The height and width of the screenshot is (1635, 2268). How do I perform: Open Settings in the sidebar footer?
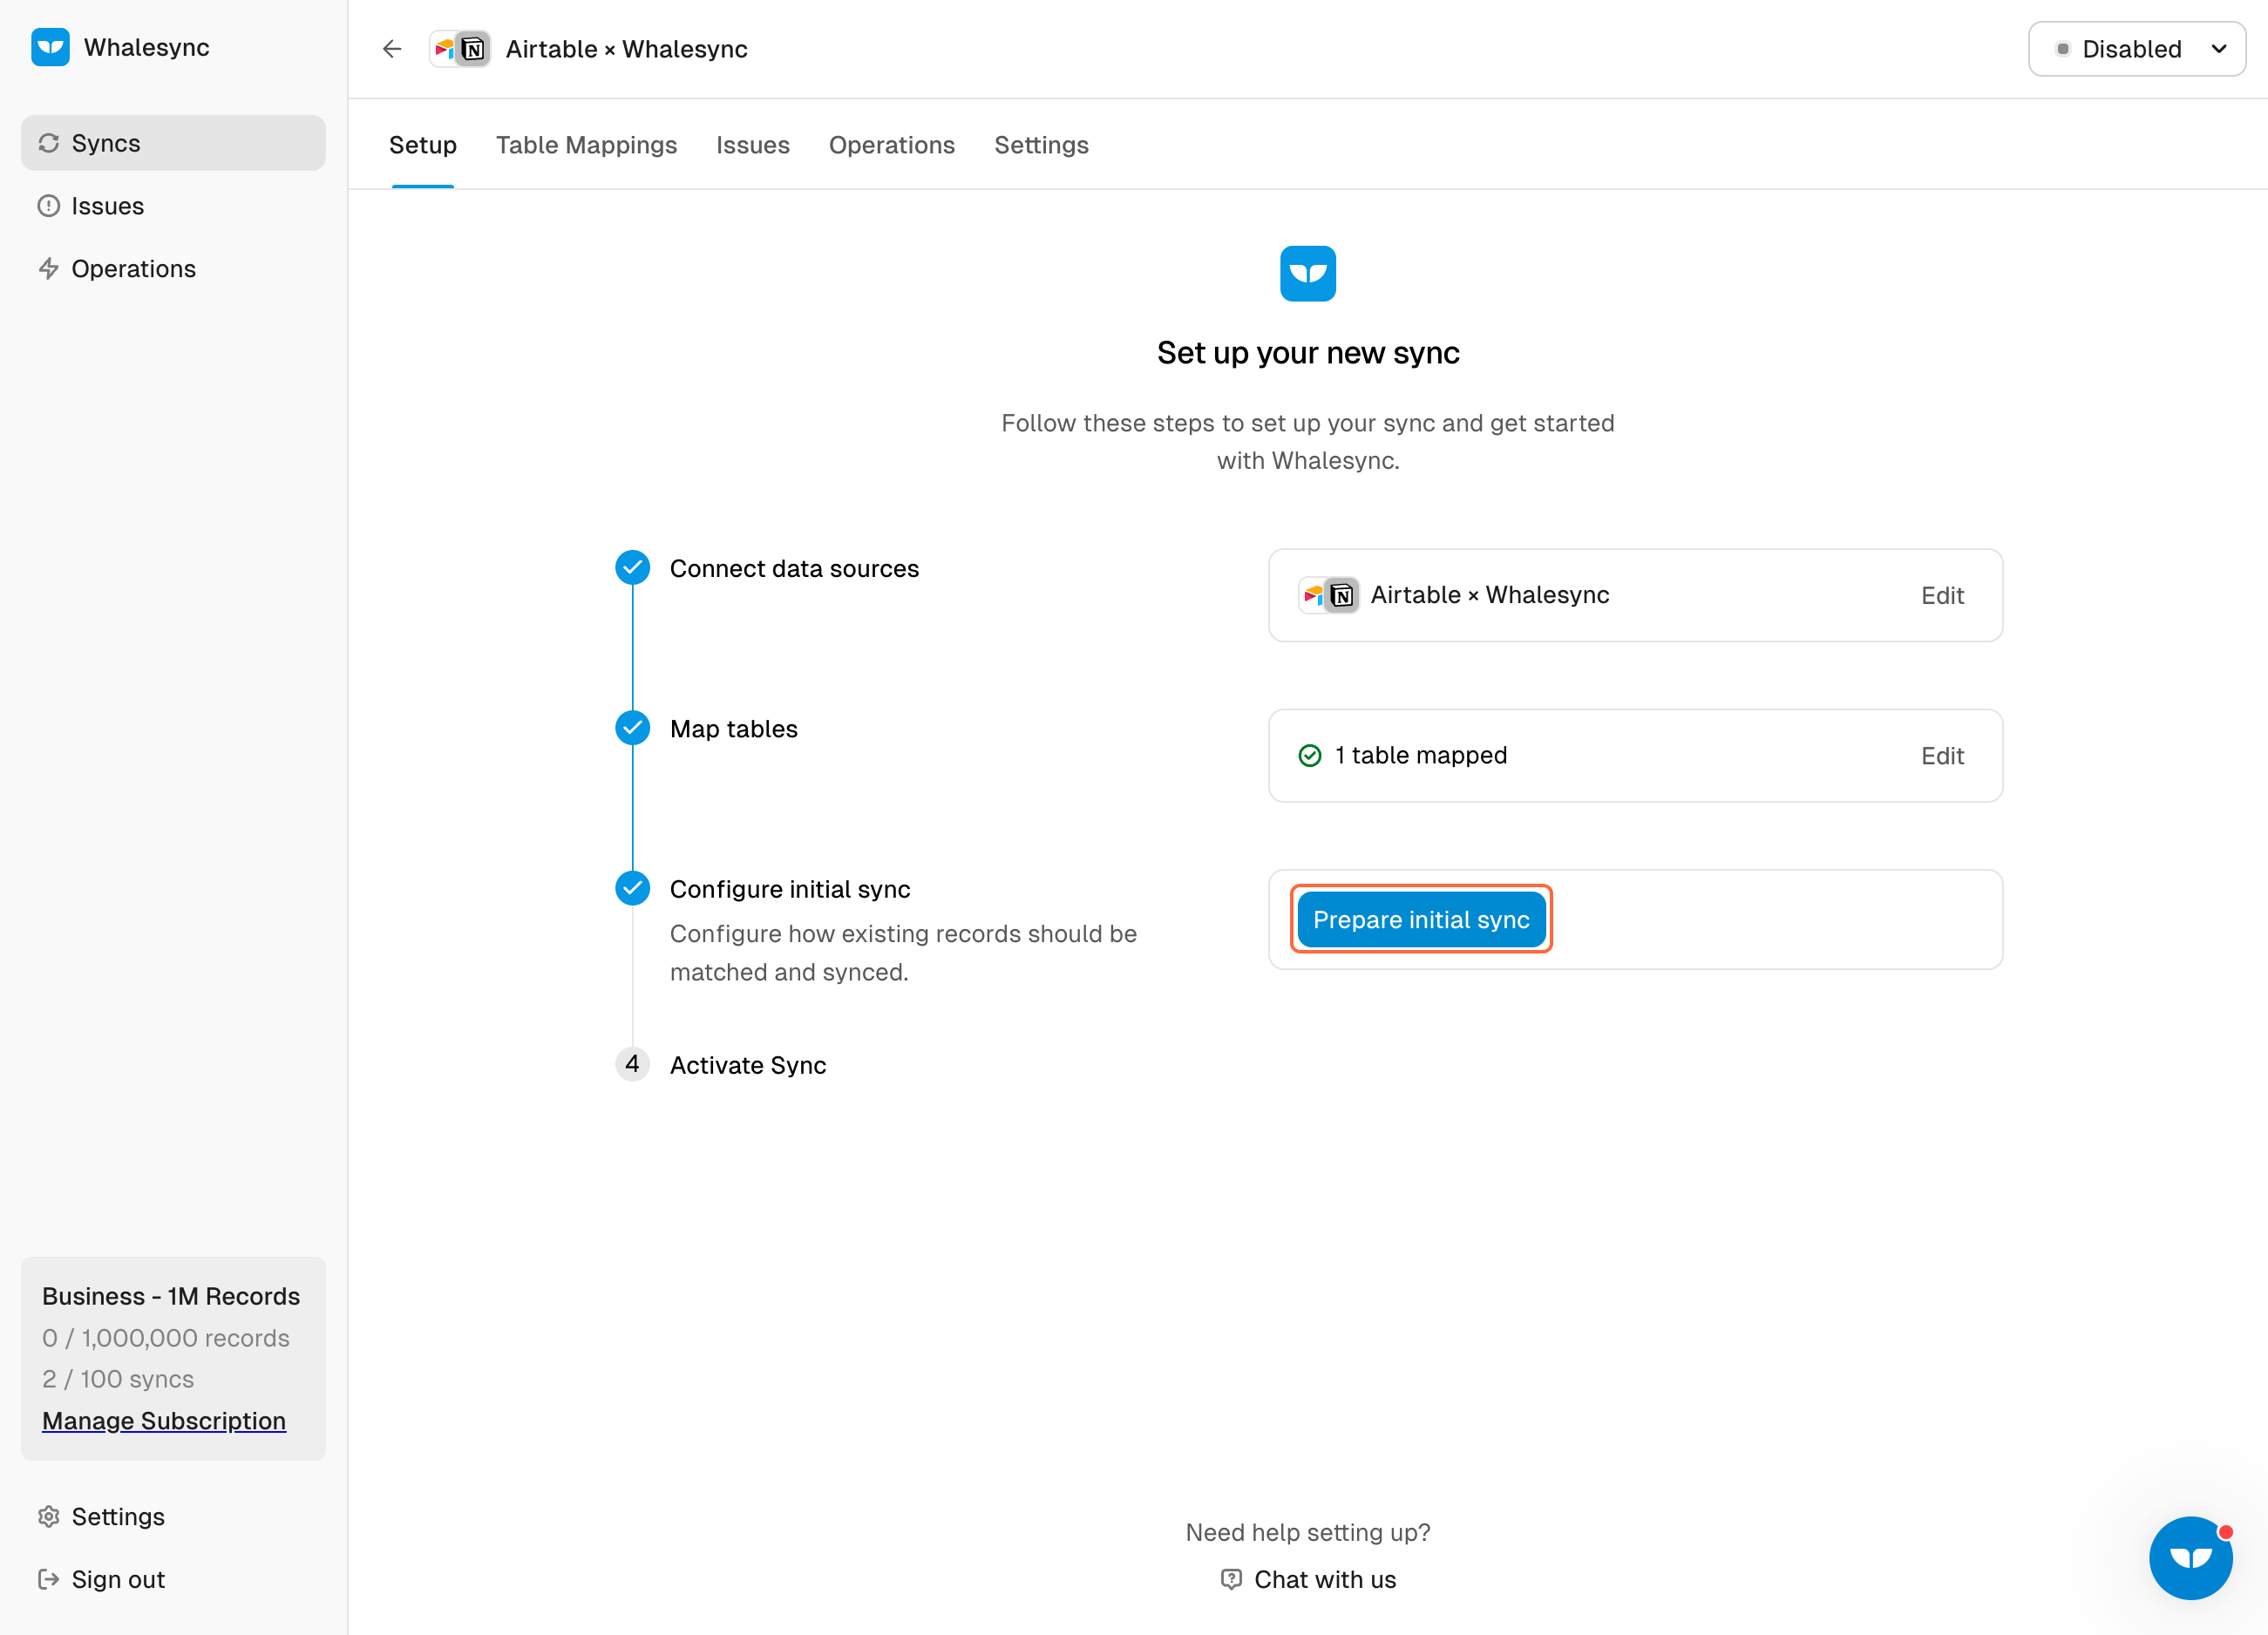pos(173,1517)
